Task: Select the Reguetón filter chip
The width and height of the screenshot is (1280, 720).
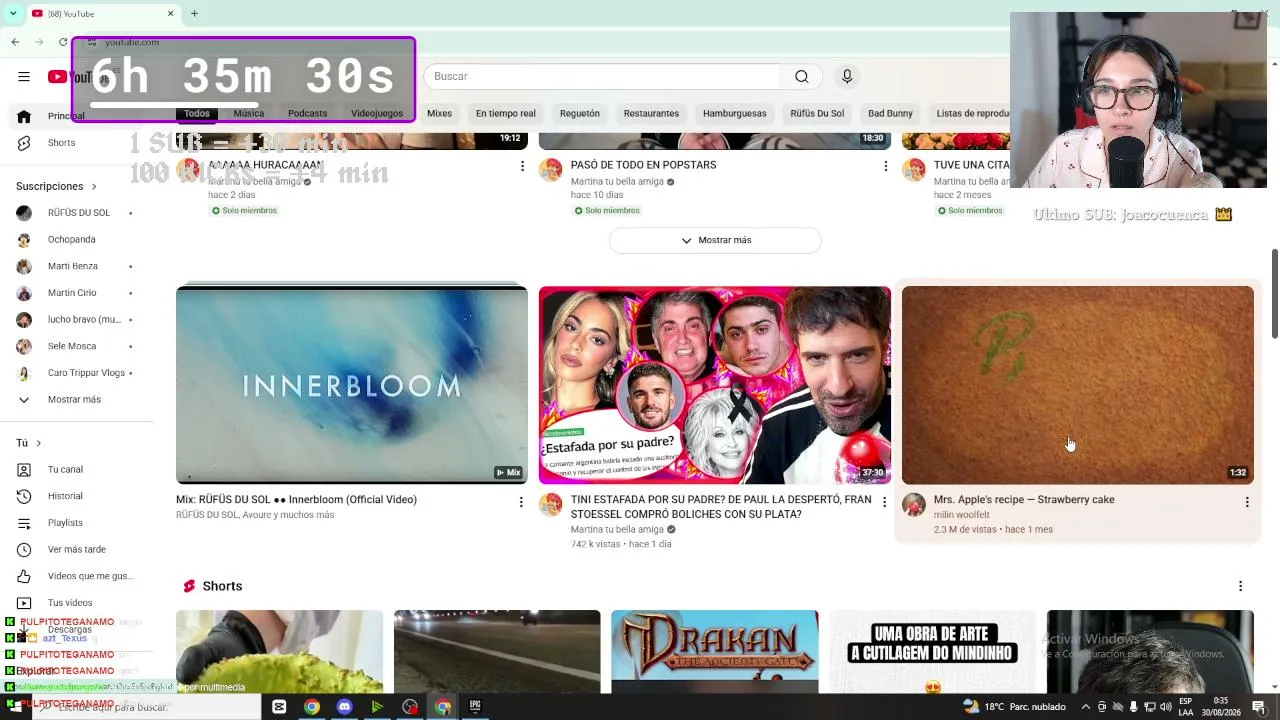Action: coord(580,114)
